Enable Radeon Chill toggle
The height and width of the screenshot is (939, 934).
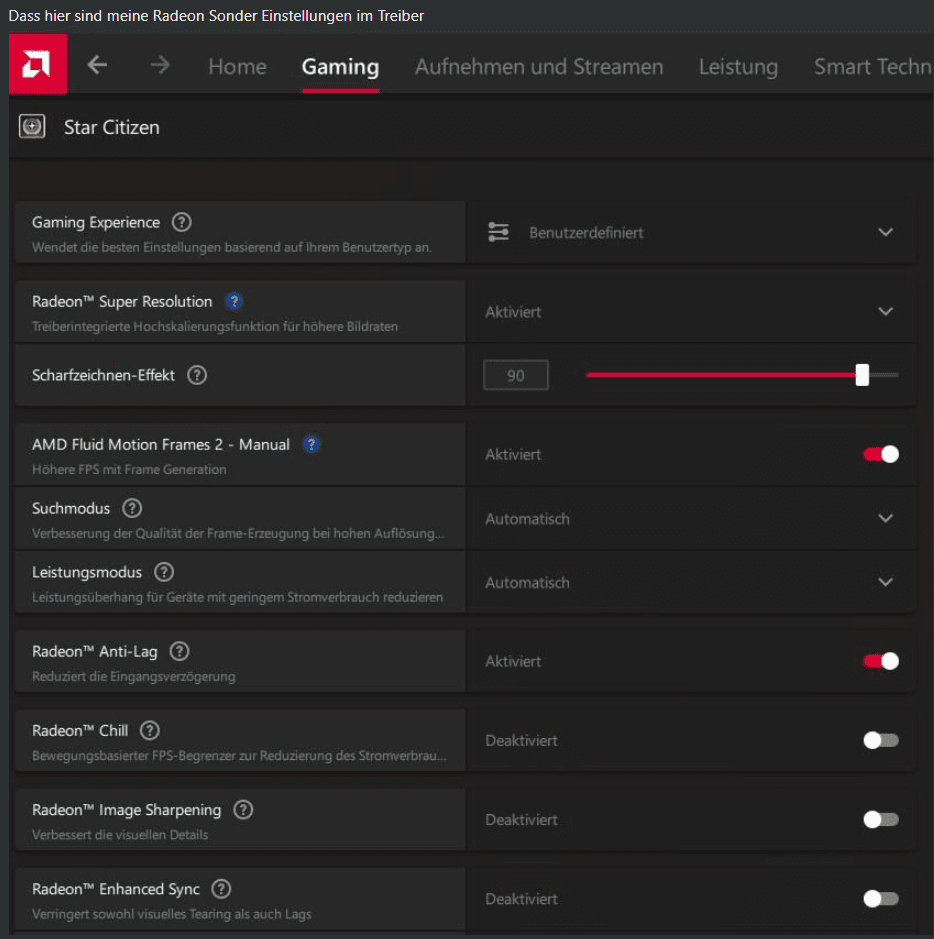pos(881,740)
